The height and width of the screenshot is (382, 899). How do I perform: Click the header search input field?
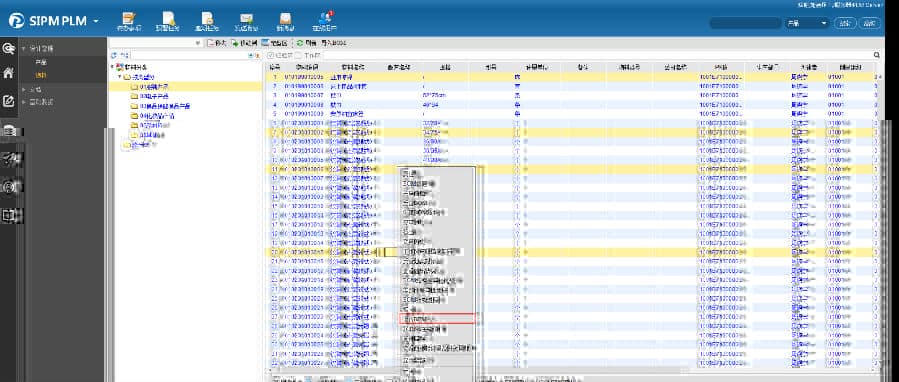(x=745, y=23)
